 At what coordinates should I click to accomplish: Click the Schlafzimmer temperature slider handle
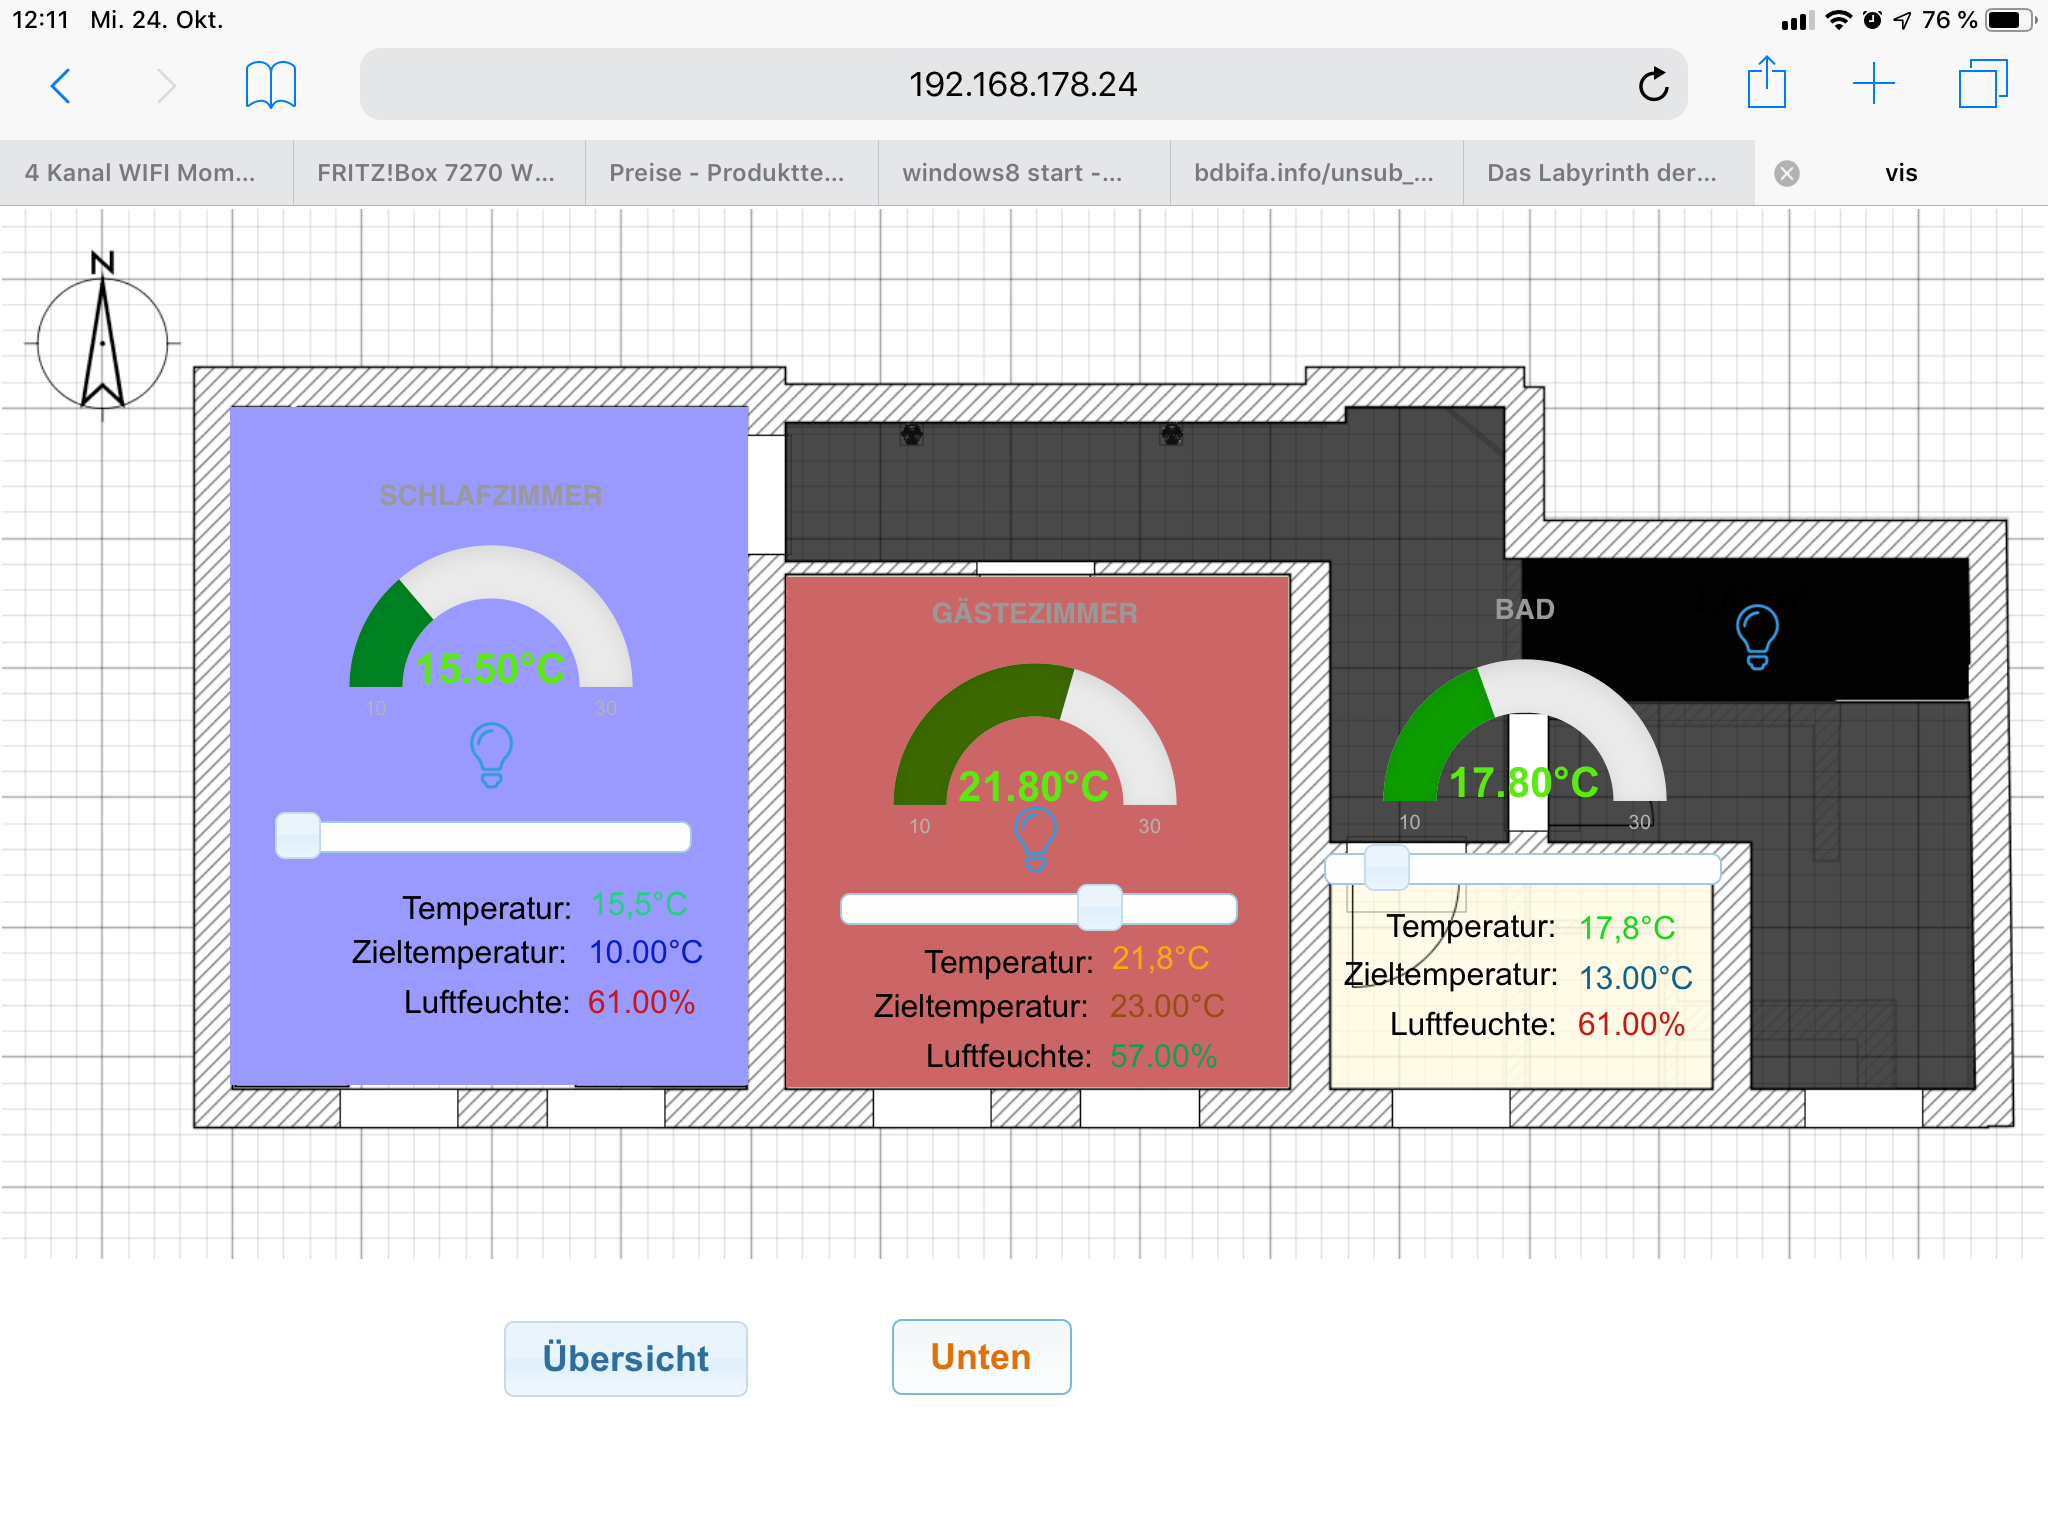[298, 836]
